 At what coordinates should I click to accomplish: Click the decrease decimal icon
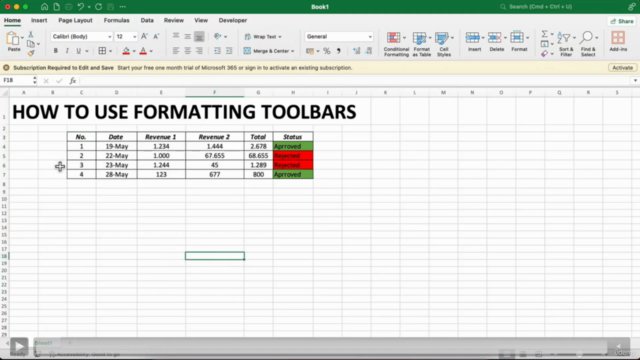point(369,51)
